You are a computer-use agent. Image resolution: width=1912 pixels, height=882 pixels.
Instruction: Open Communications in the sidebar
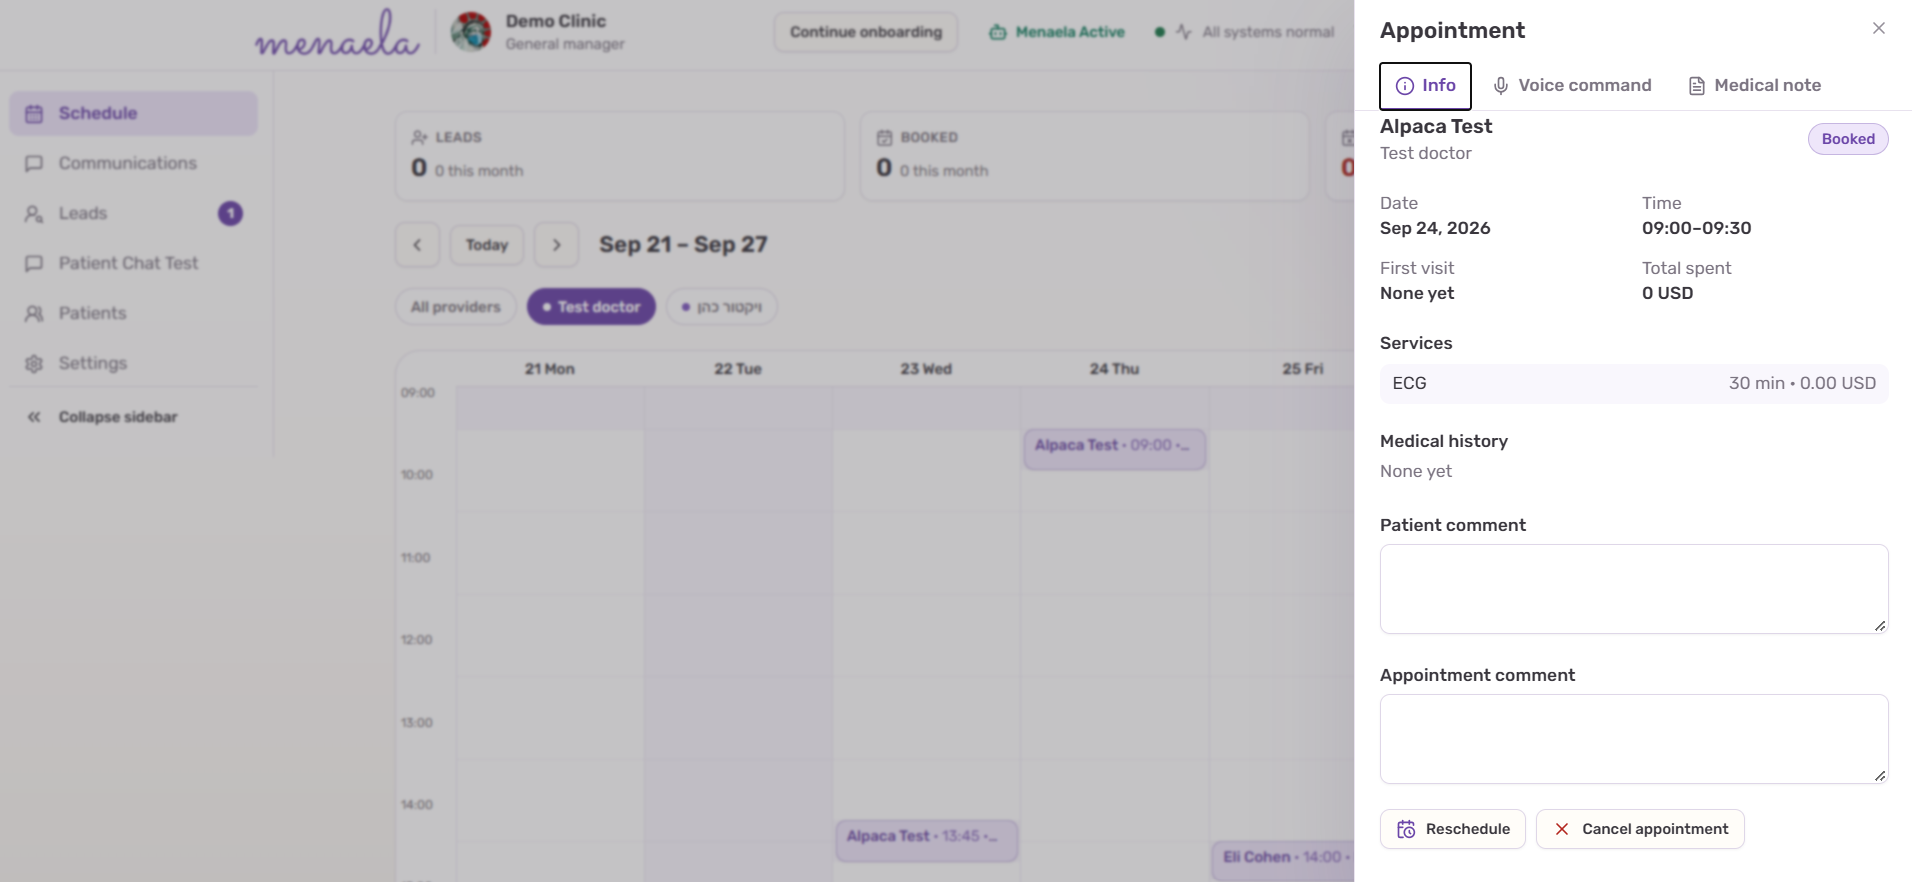tap(134, 163)
